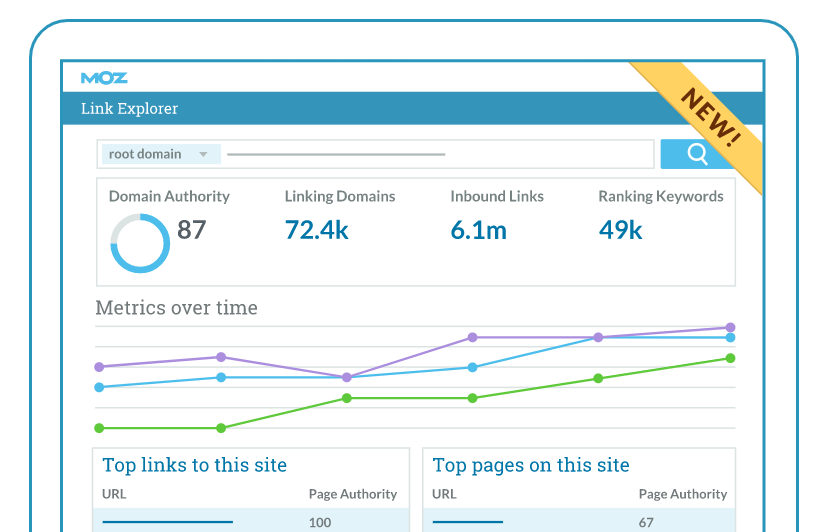The image size is (833, 532).
Task: Click the first URL in Top pages table
Action: (468, 522)
